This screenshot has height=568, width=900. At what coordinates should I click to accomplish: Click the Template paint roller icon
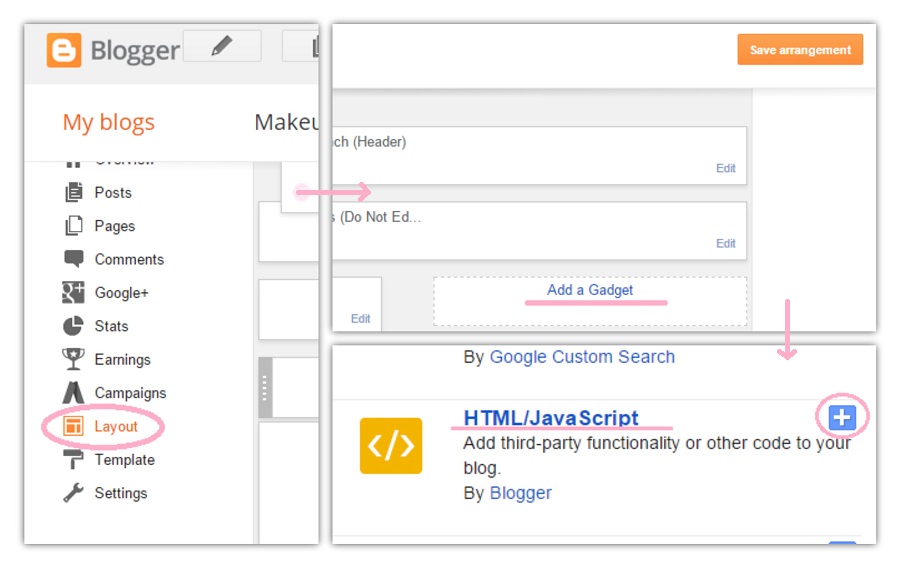point(73,460)
